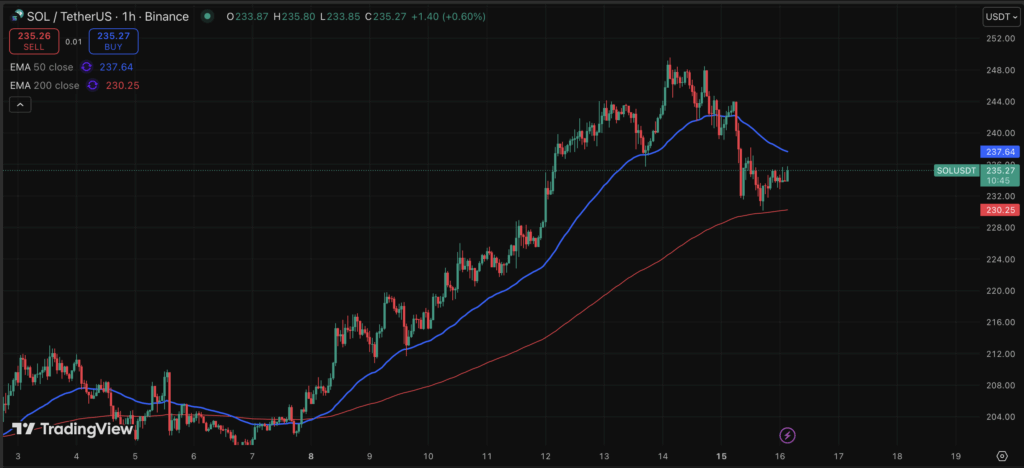Click the green 235.27 countdown price label

click(x=1000, y=176)
